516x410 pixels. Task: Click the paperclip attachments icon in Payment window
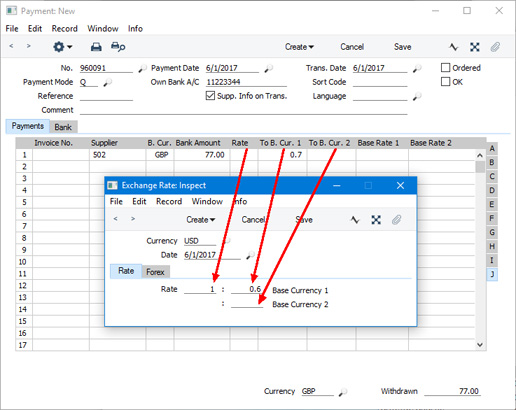[x=495, y=47]
